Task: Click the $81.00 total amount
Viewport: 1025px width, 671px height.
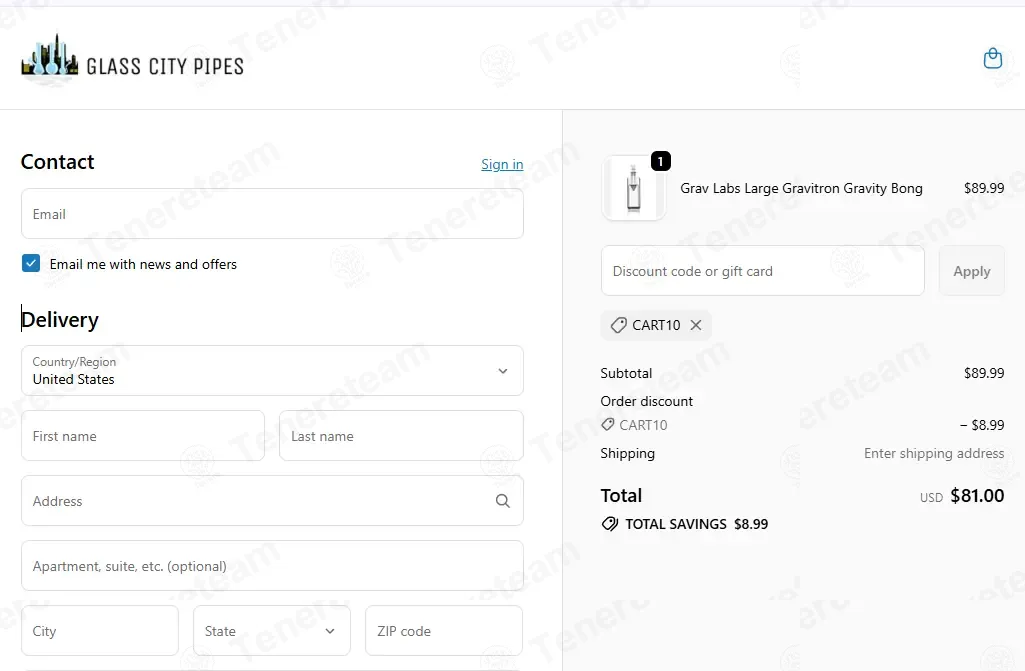Action: tap(977, 496)
